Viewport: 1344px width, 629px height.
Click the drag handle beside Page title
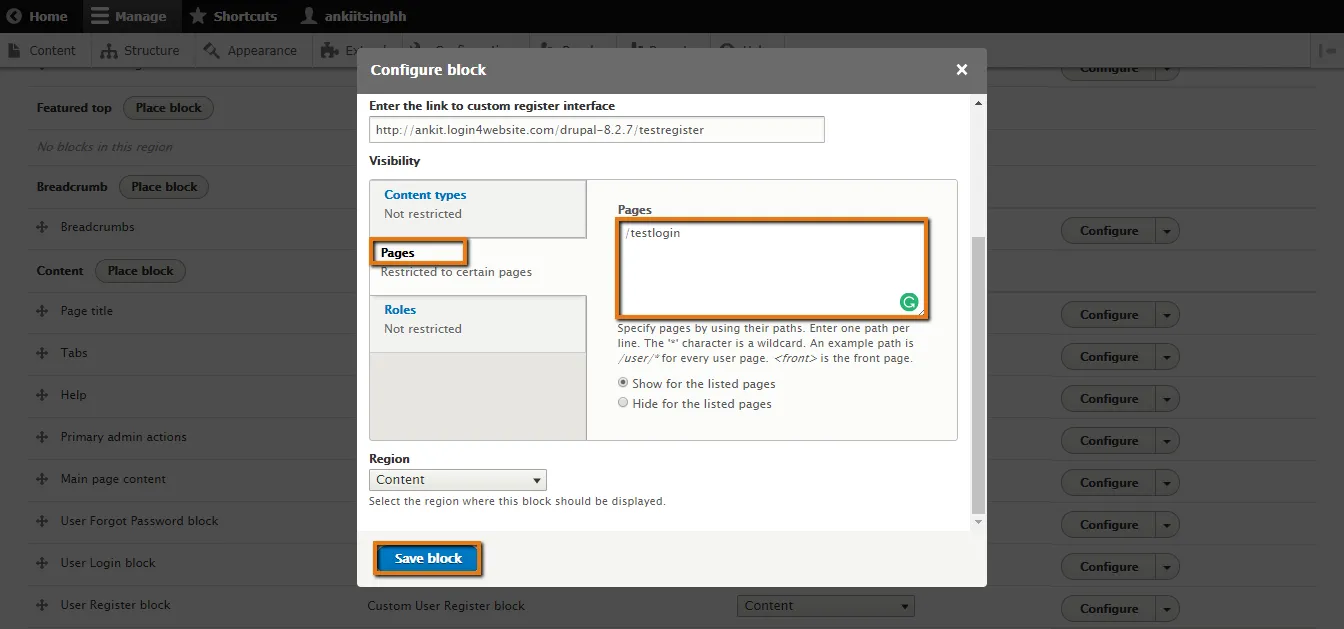tap(42, 312)
